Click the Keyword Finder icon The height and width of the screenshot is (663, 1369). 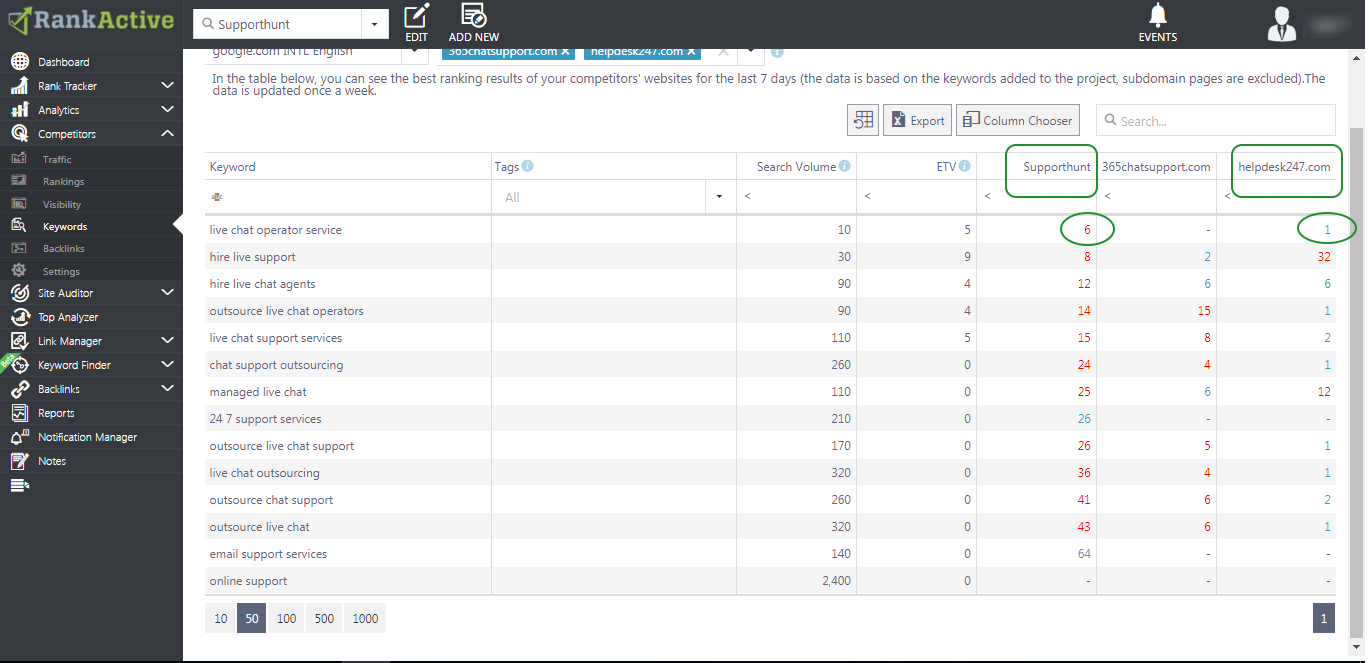pyautogui.click(x=20, y=365)
